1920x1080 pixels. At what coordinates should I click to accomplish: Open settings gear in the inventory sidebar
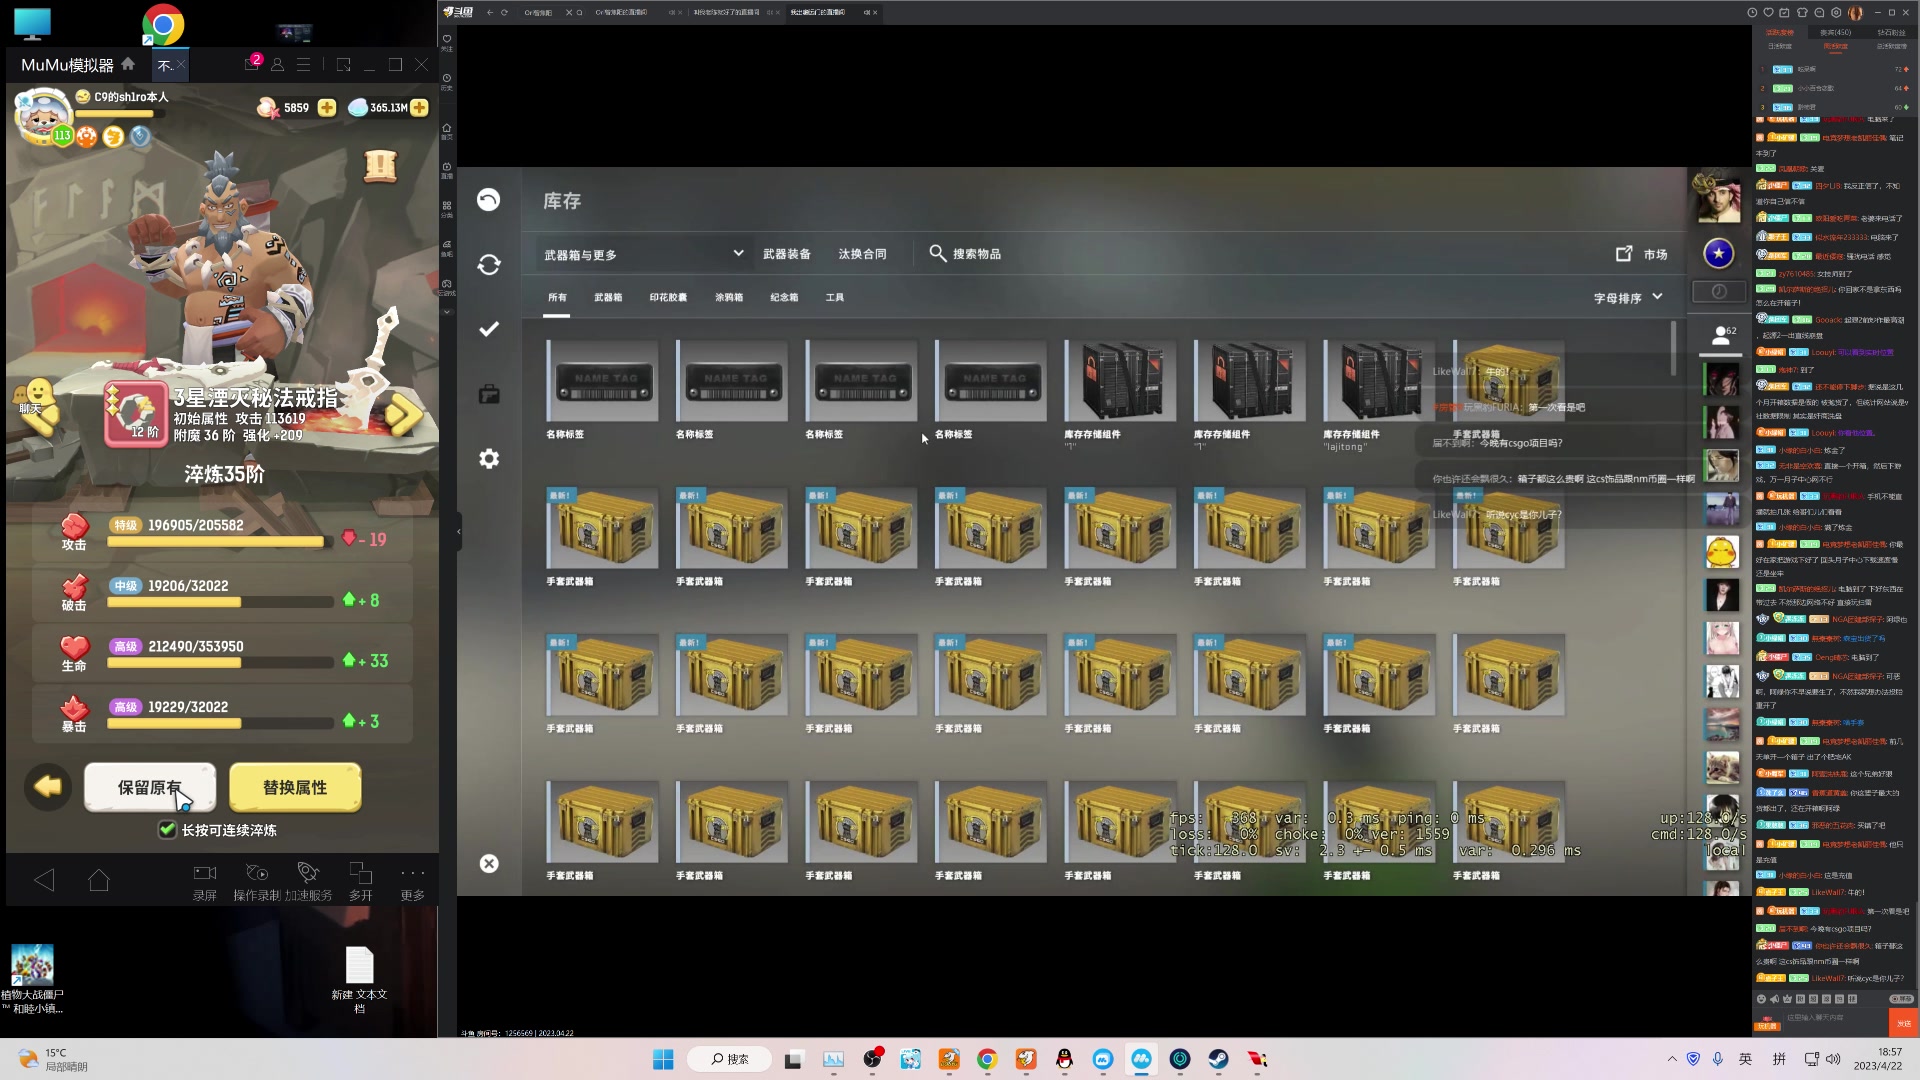(489, 459)
